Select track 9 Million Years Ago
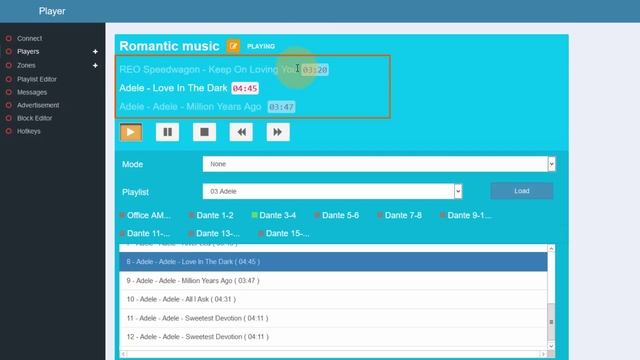The height and width of the screenshot is (360, 640). click(333, 281)
